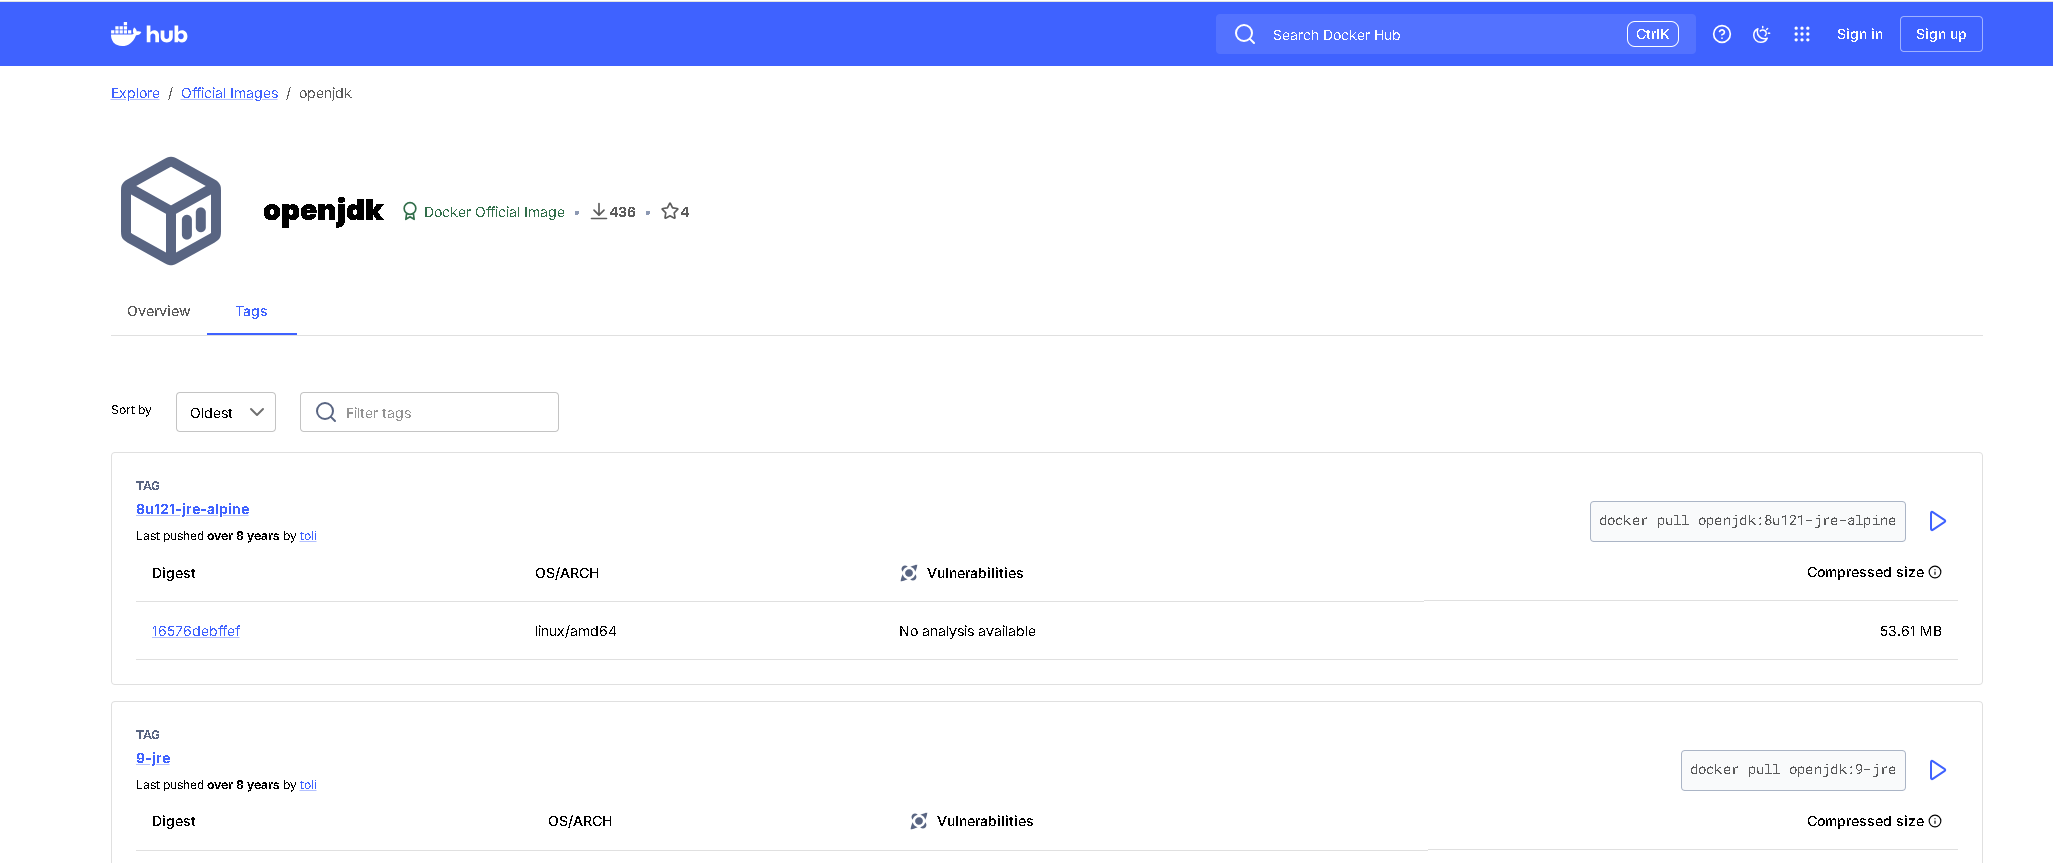This screenshot has width=2053, height=863.
Task: Click the Sign up button
Action: [1941, 34]
